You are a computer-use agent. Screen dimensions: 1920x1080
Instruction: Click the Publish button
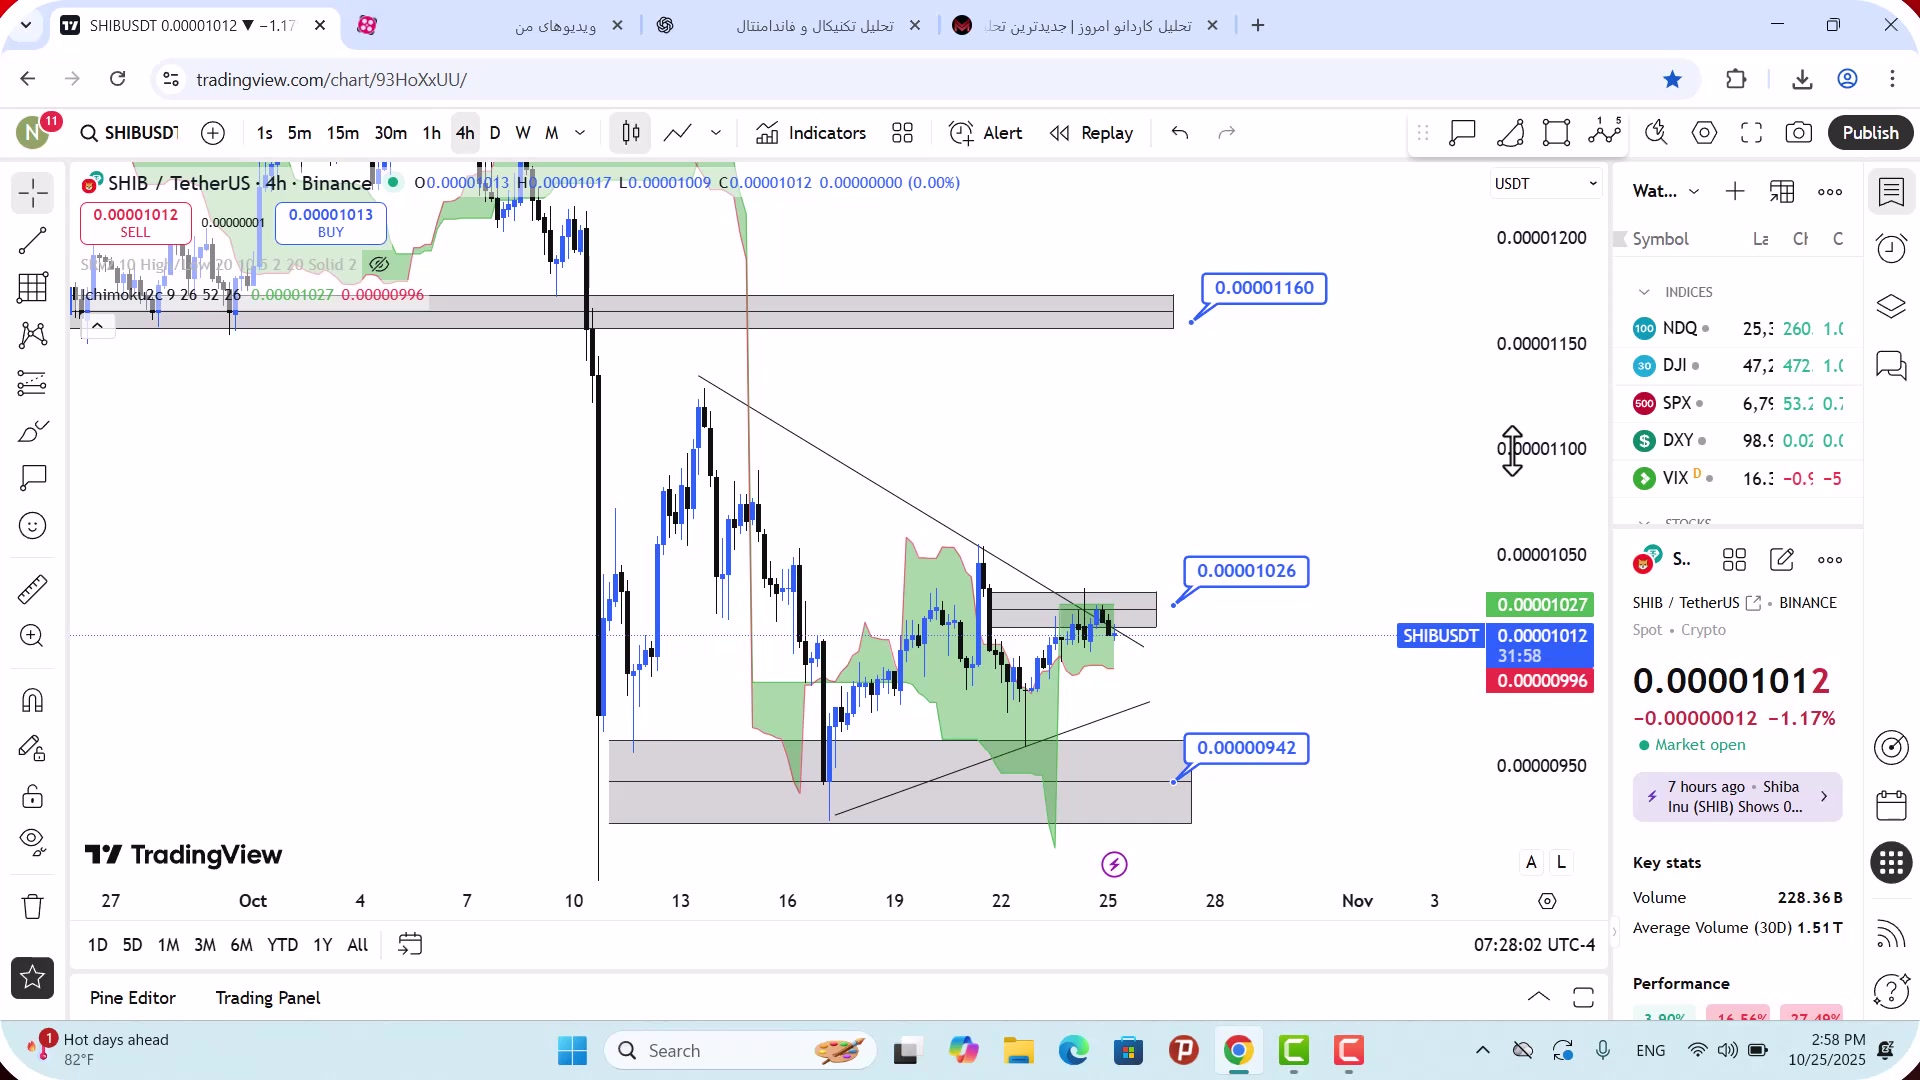[x=1871, y=133]
